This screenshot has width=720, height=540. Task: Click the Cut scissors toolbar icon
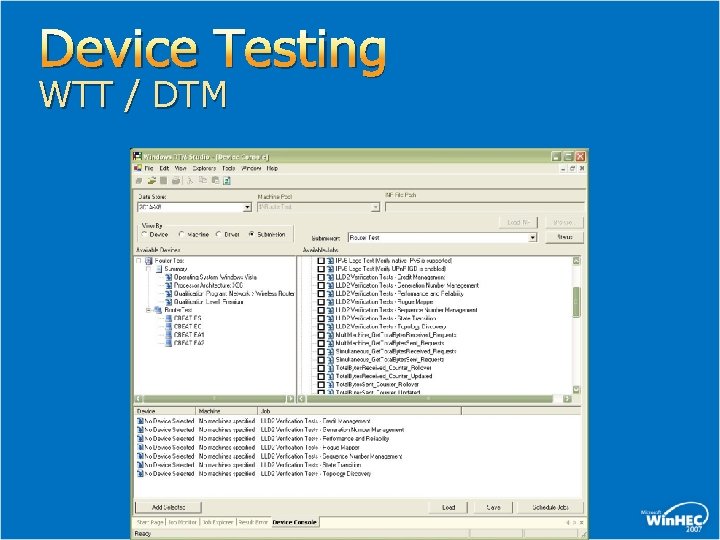click(x=190, y=181)
